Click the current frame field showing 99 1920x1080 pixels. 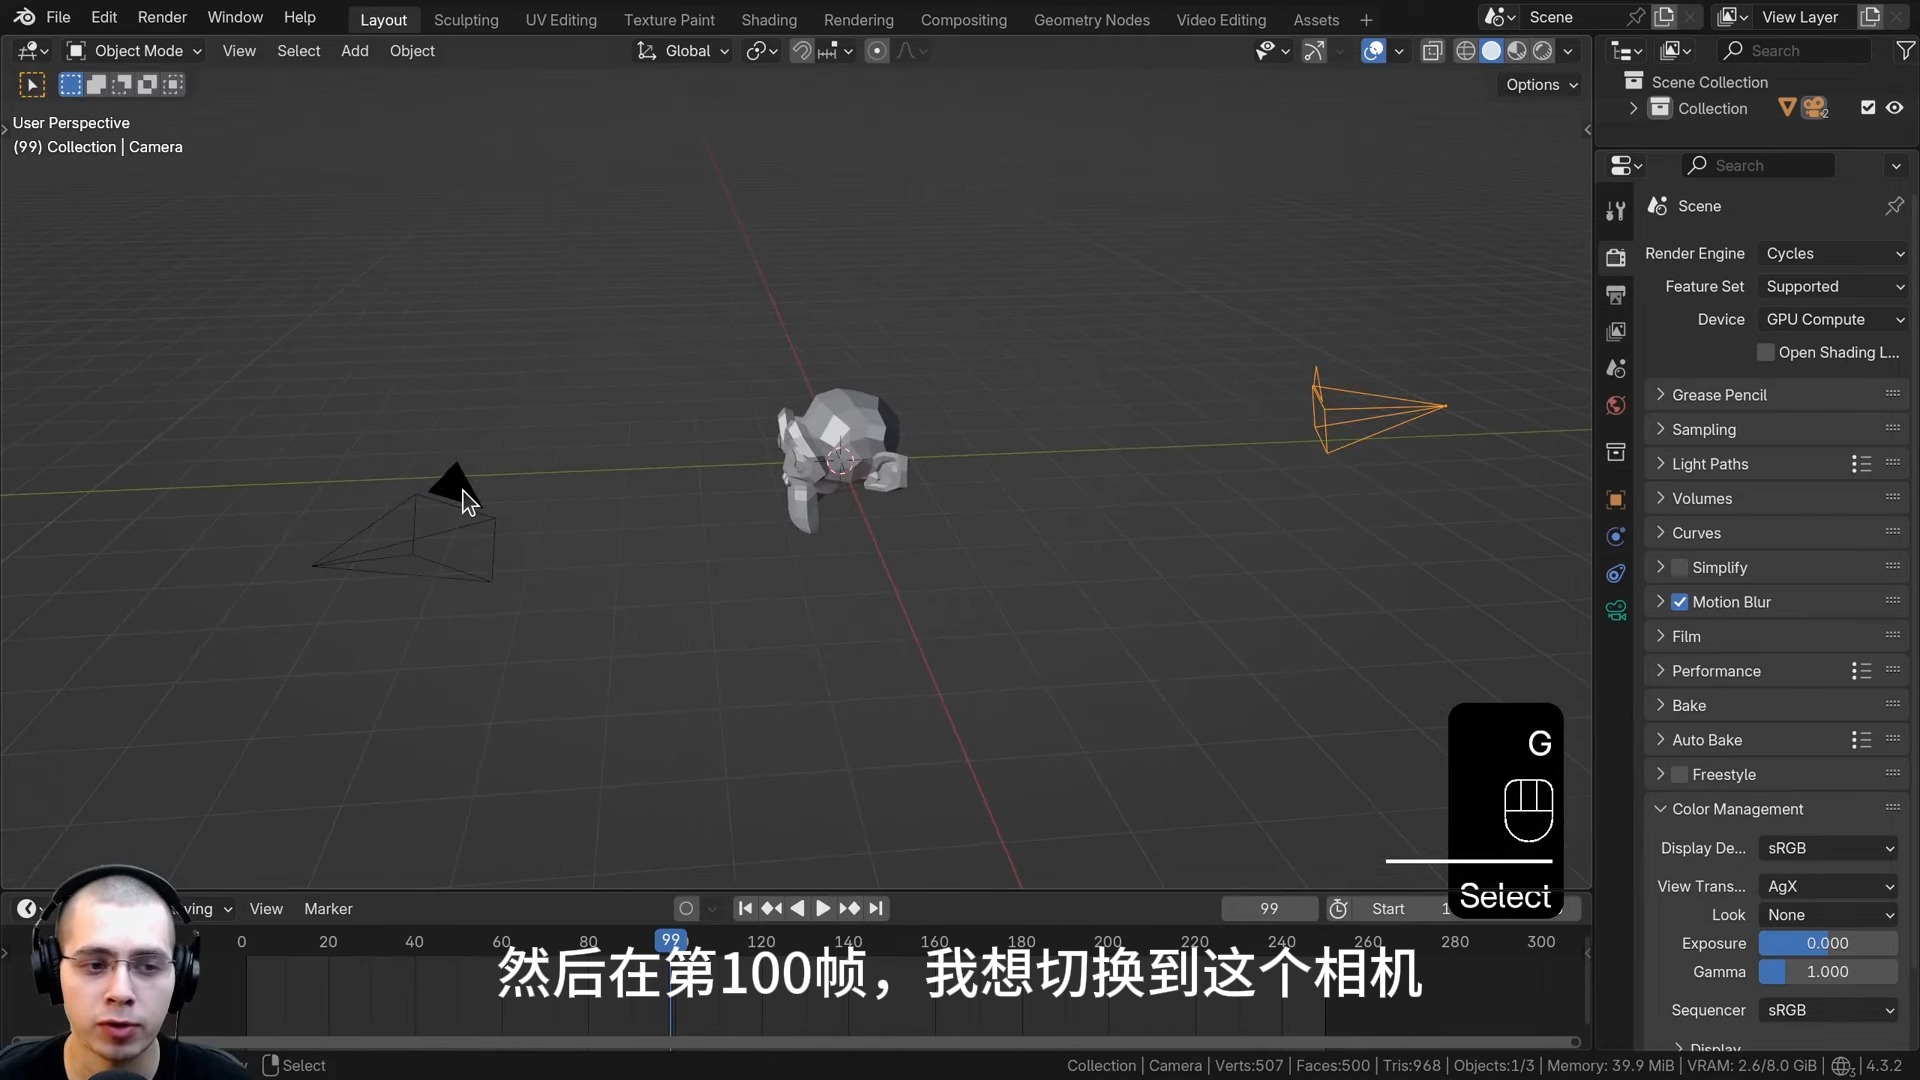coord(1268,908)
